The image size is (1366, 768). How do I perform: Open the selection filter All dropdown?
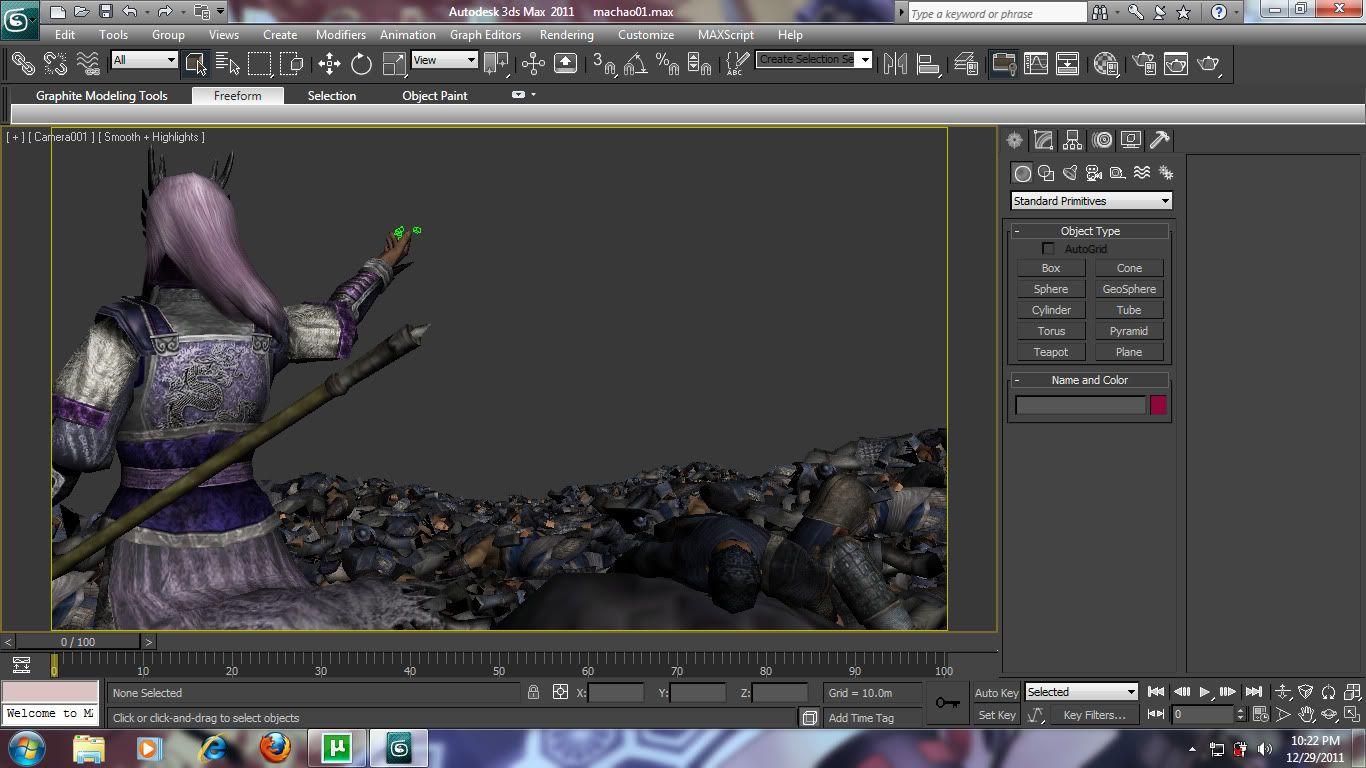tap(144, 60)
